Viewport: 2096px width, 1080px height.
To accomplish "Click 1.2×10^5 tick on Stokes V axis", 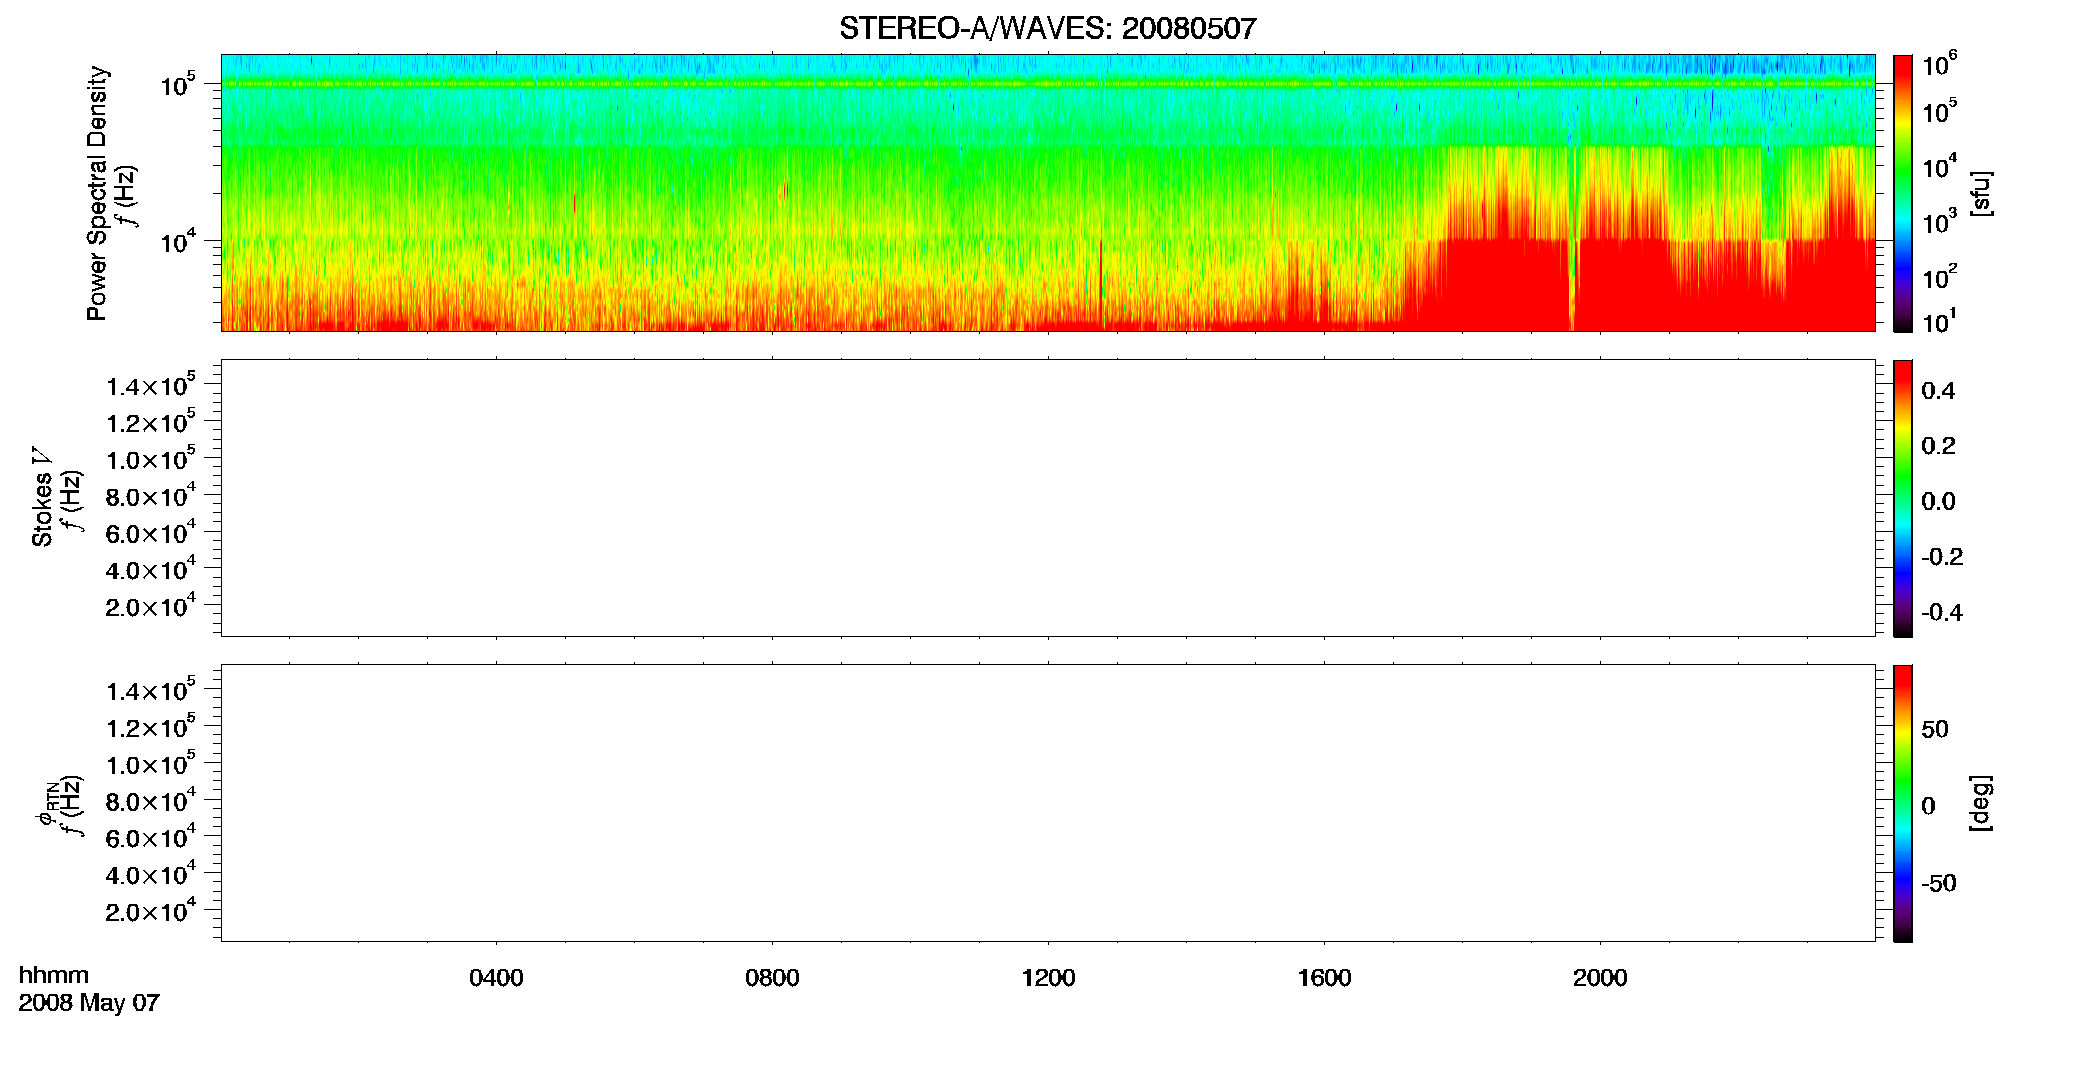I will pyautogui.click(x=151, y=422).
